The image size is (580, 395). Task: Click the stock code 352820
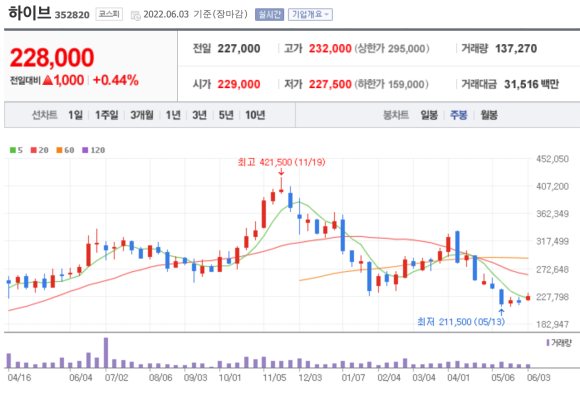click(x=72, y=15)
